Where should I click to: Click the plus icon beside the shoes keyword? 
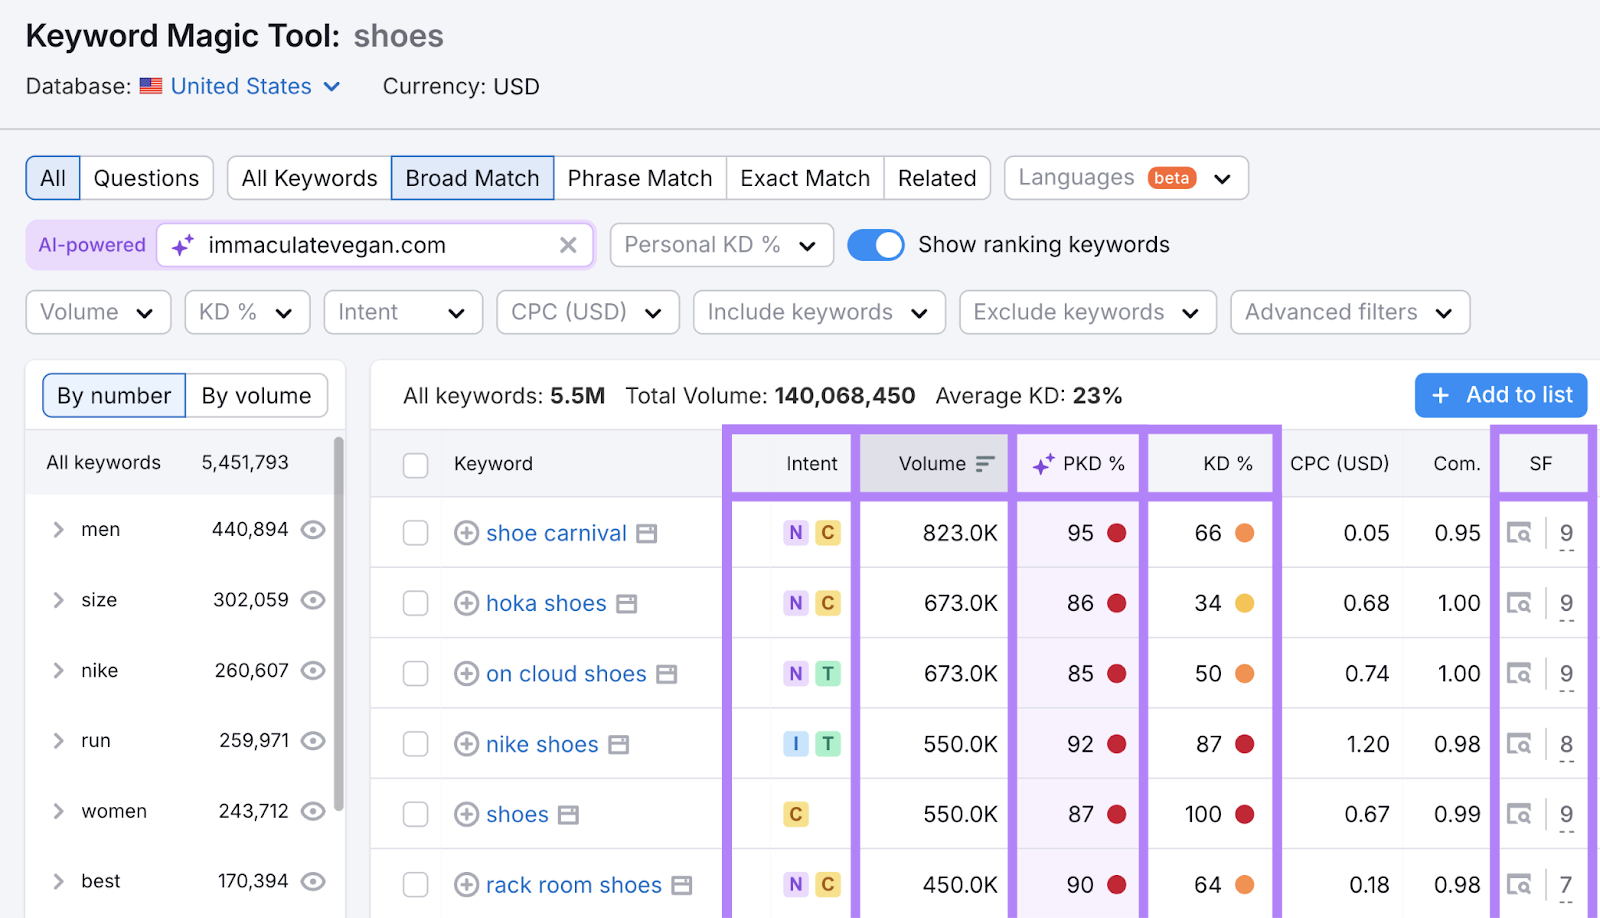pos(466,814)
